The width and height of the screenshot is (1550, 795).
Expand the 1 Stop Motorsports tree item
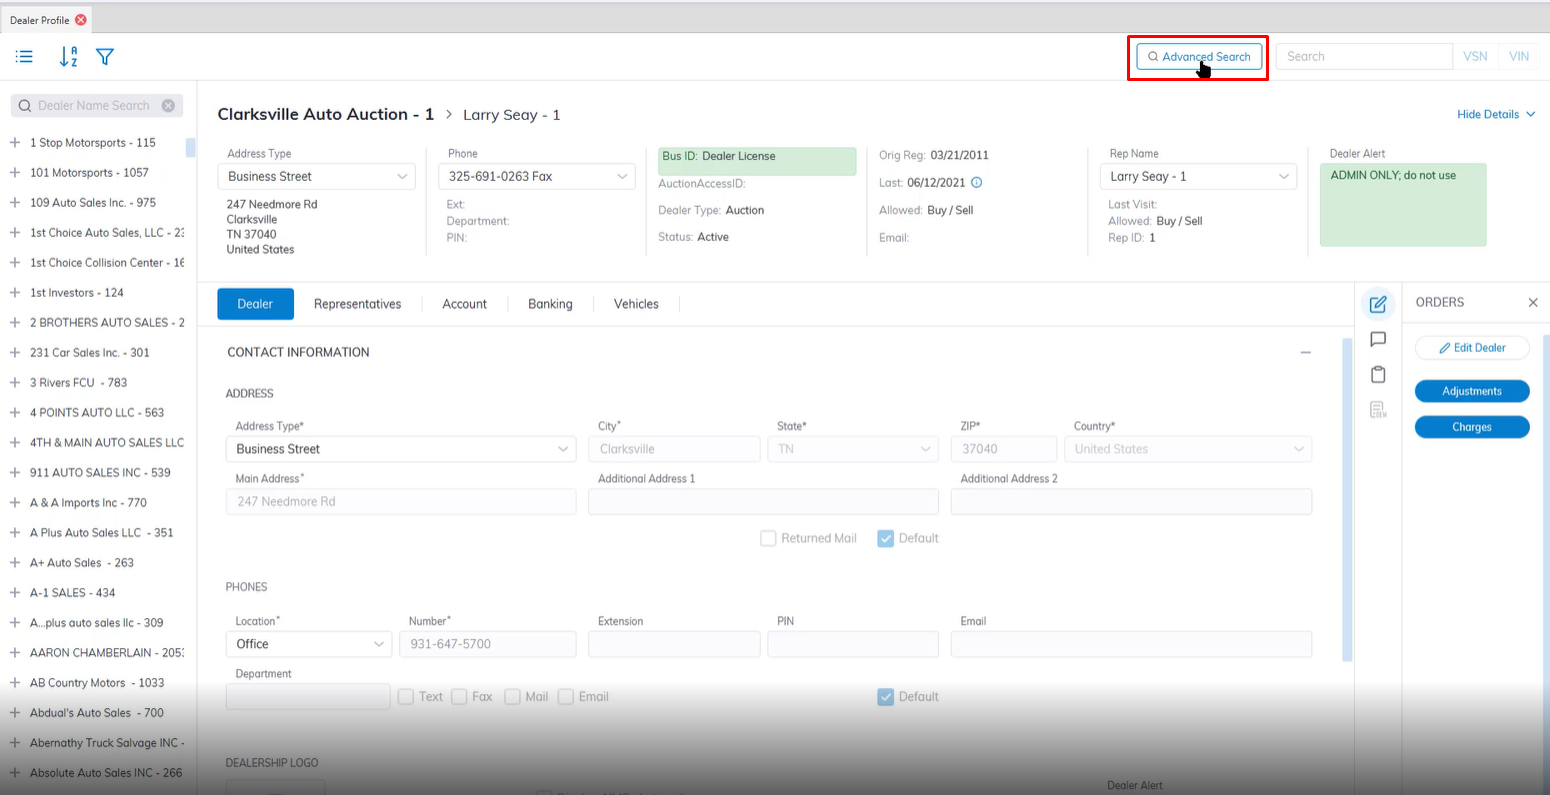coord(15,143)
